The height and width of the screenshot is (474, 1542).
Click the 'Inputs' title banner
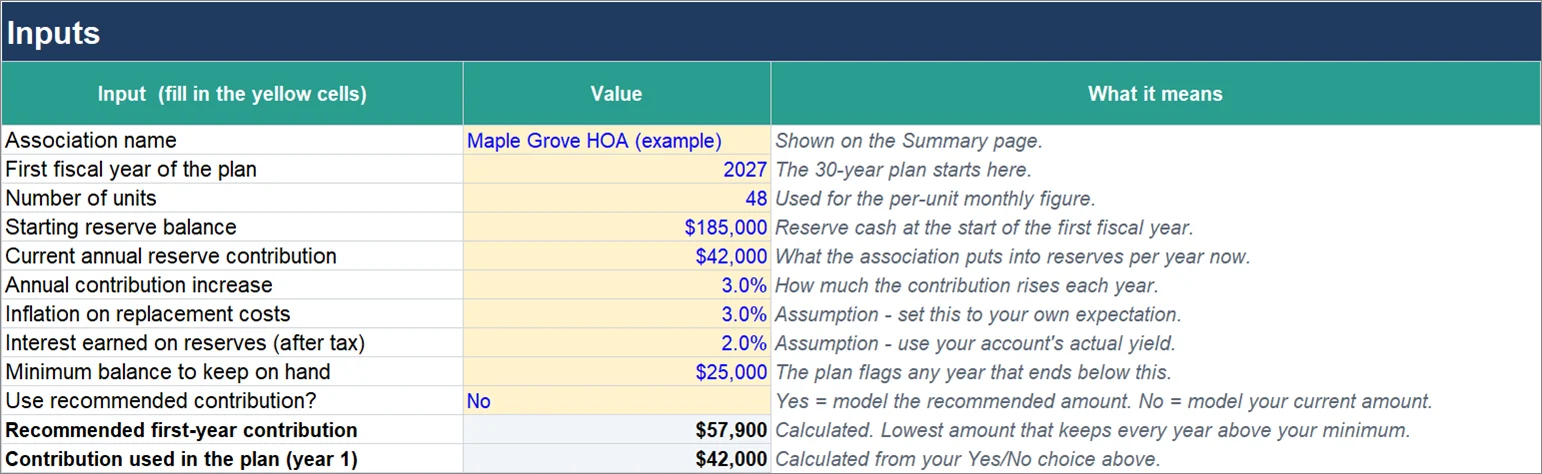pos(770,32)
